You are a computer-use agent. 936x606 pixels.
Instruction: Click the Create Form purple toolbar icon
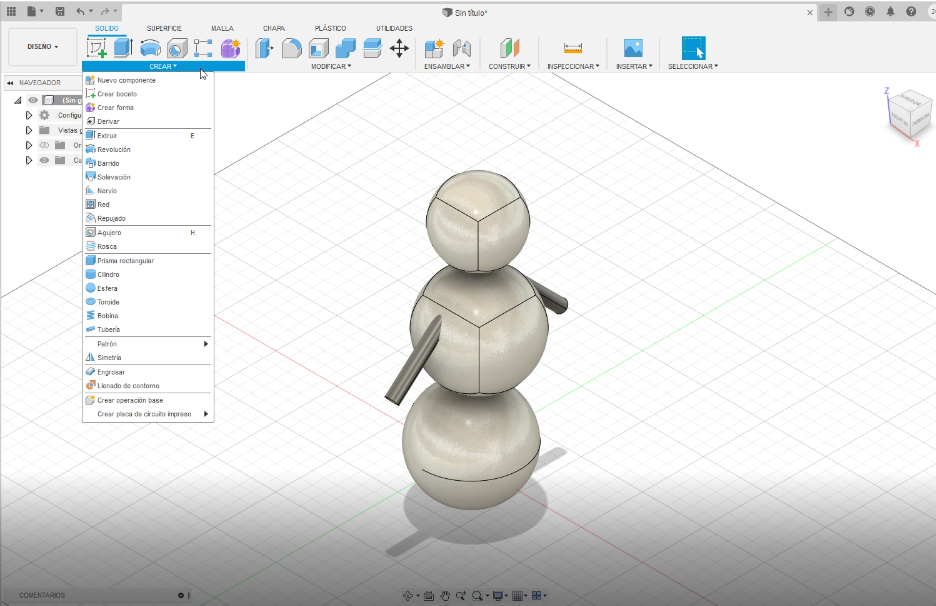230,48
